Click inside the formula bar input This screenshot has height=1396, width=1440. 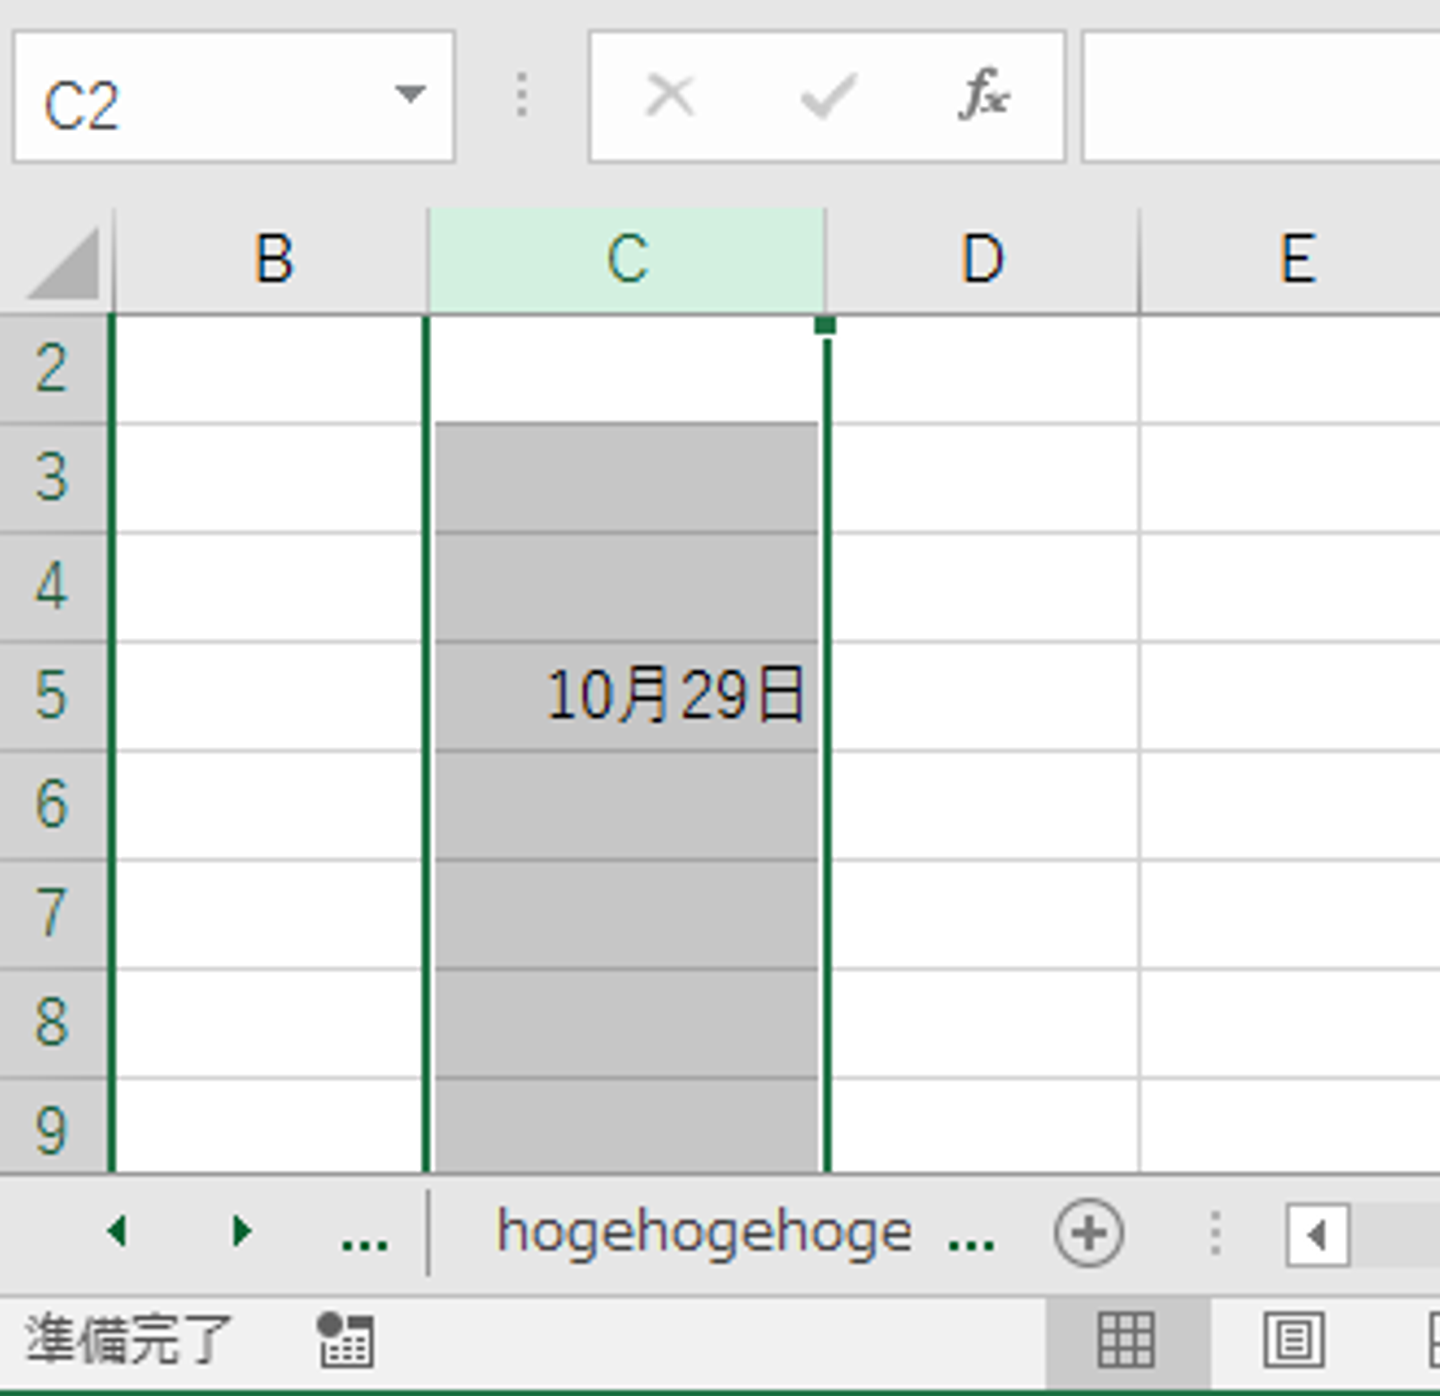tap(1260, 96)
